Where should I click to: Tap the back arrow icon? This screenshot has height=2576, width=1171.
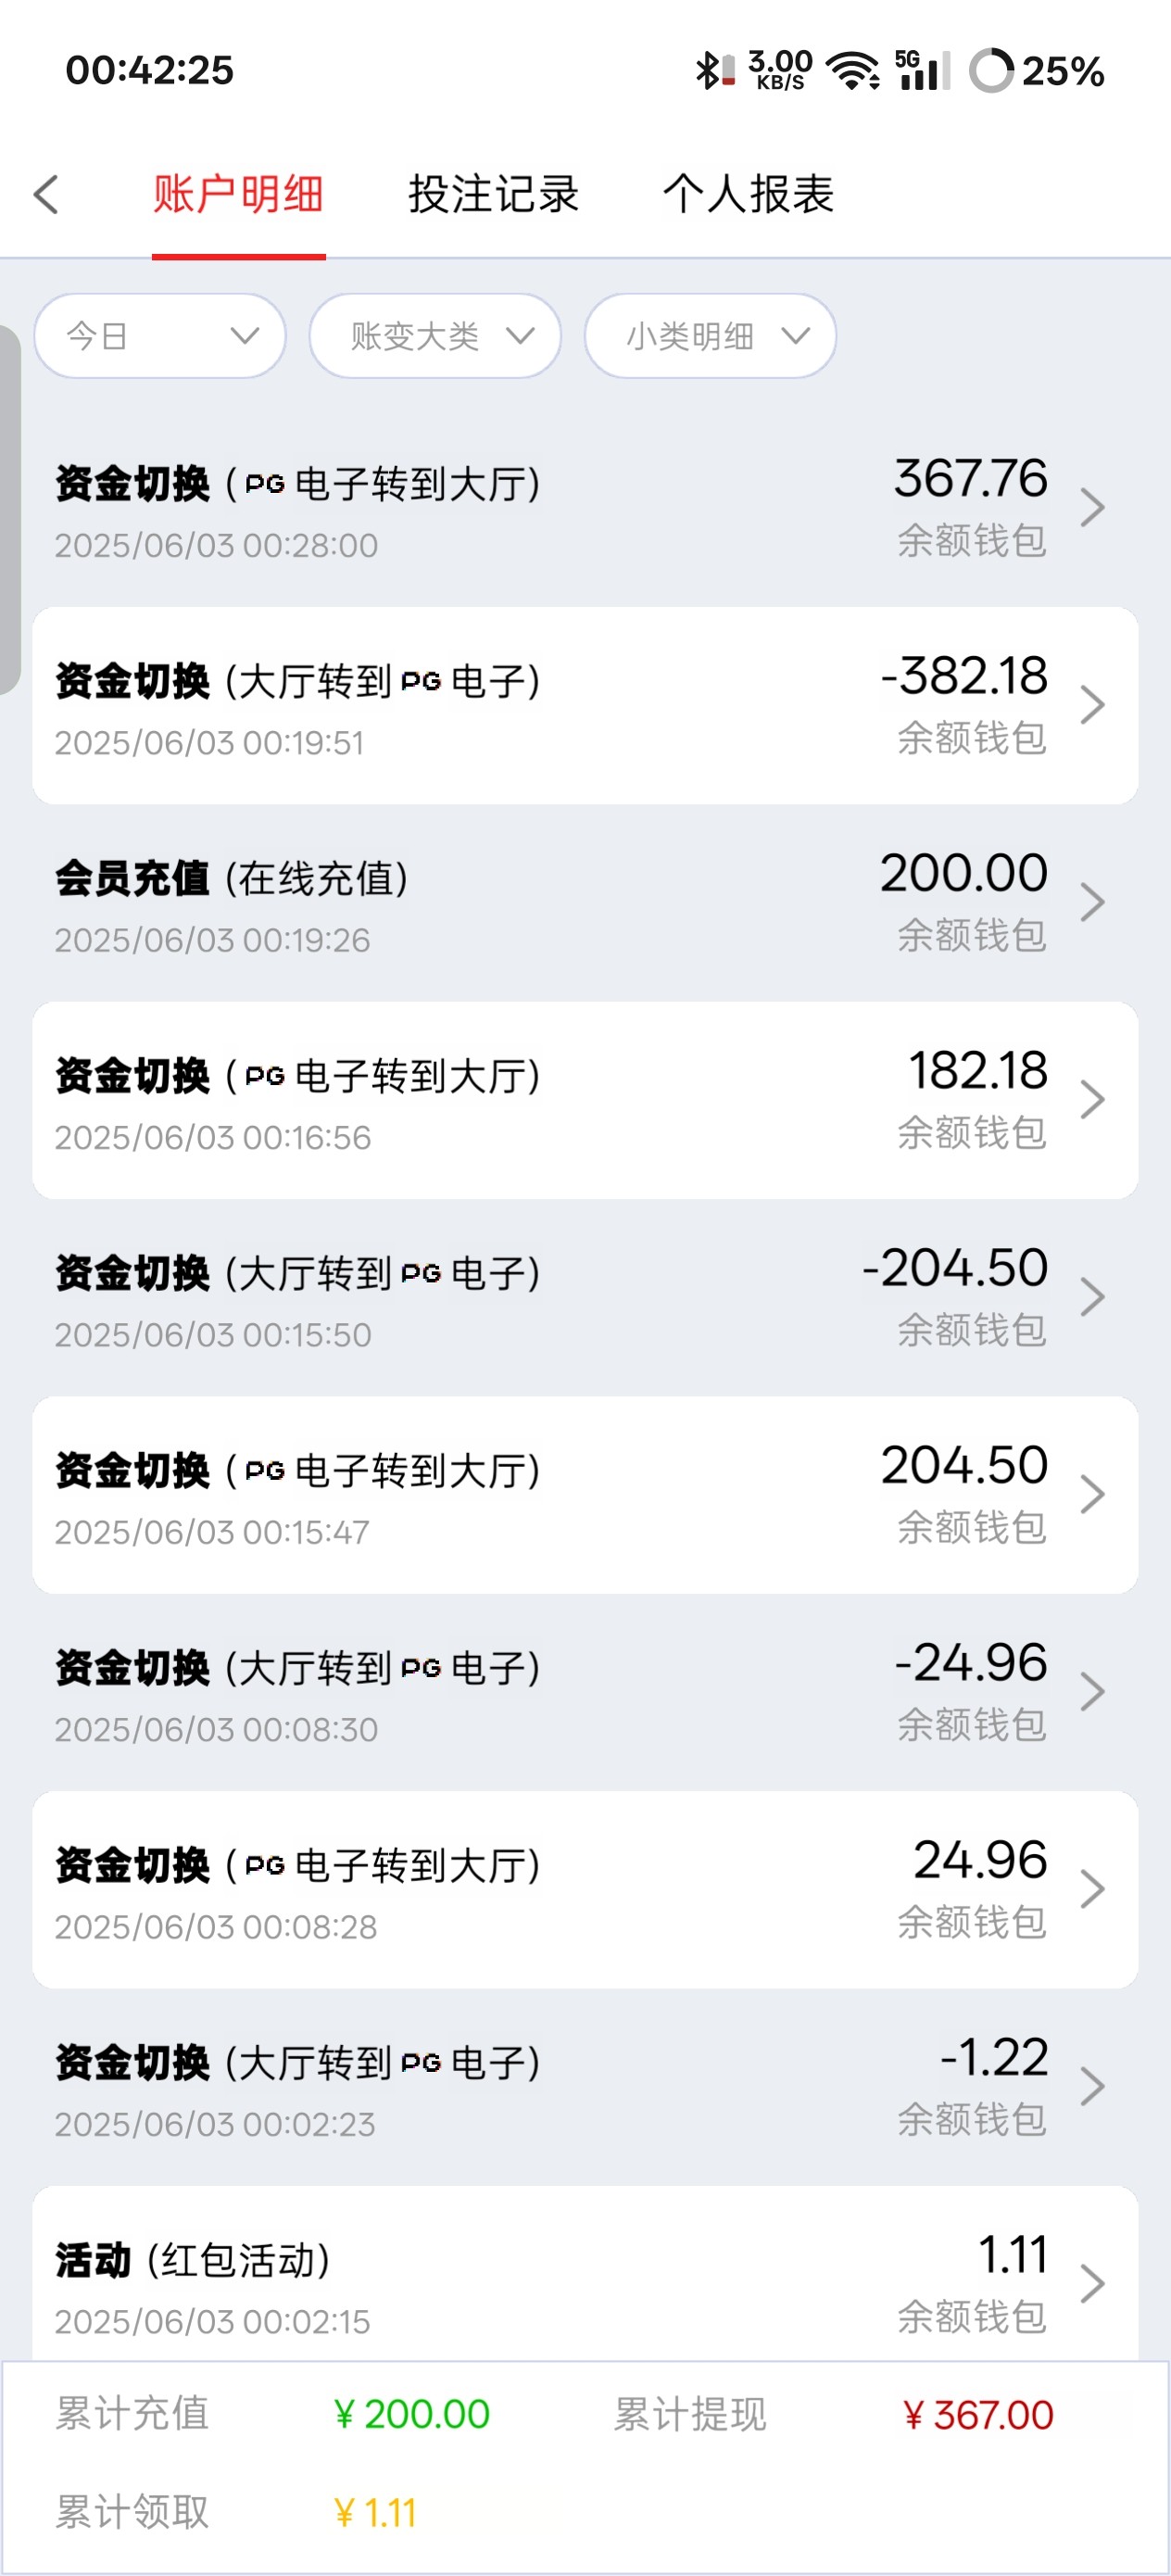pyautogui.click(x=46, y=194)
